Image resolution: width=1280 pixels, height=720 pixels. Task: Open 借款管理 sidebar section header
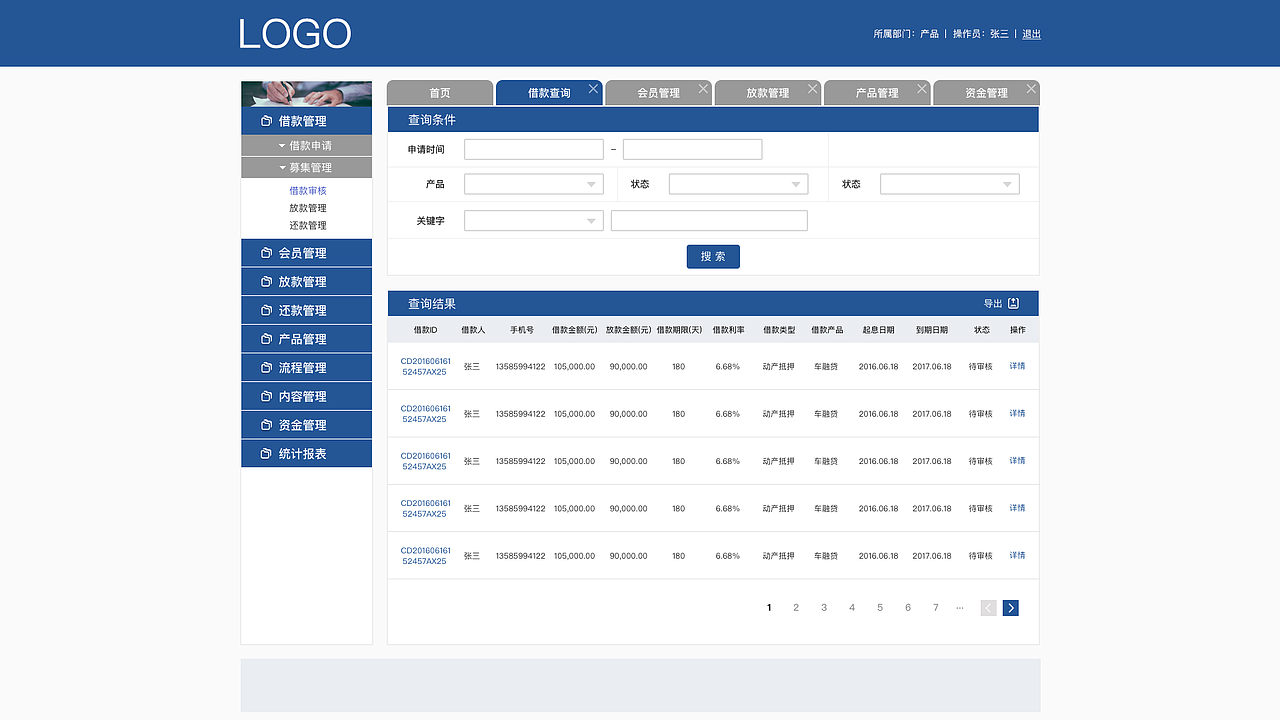[x=306, y=121]
